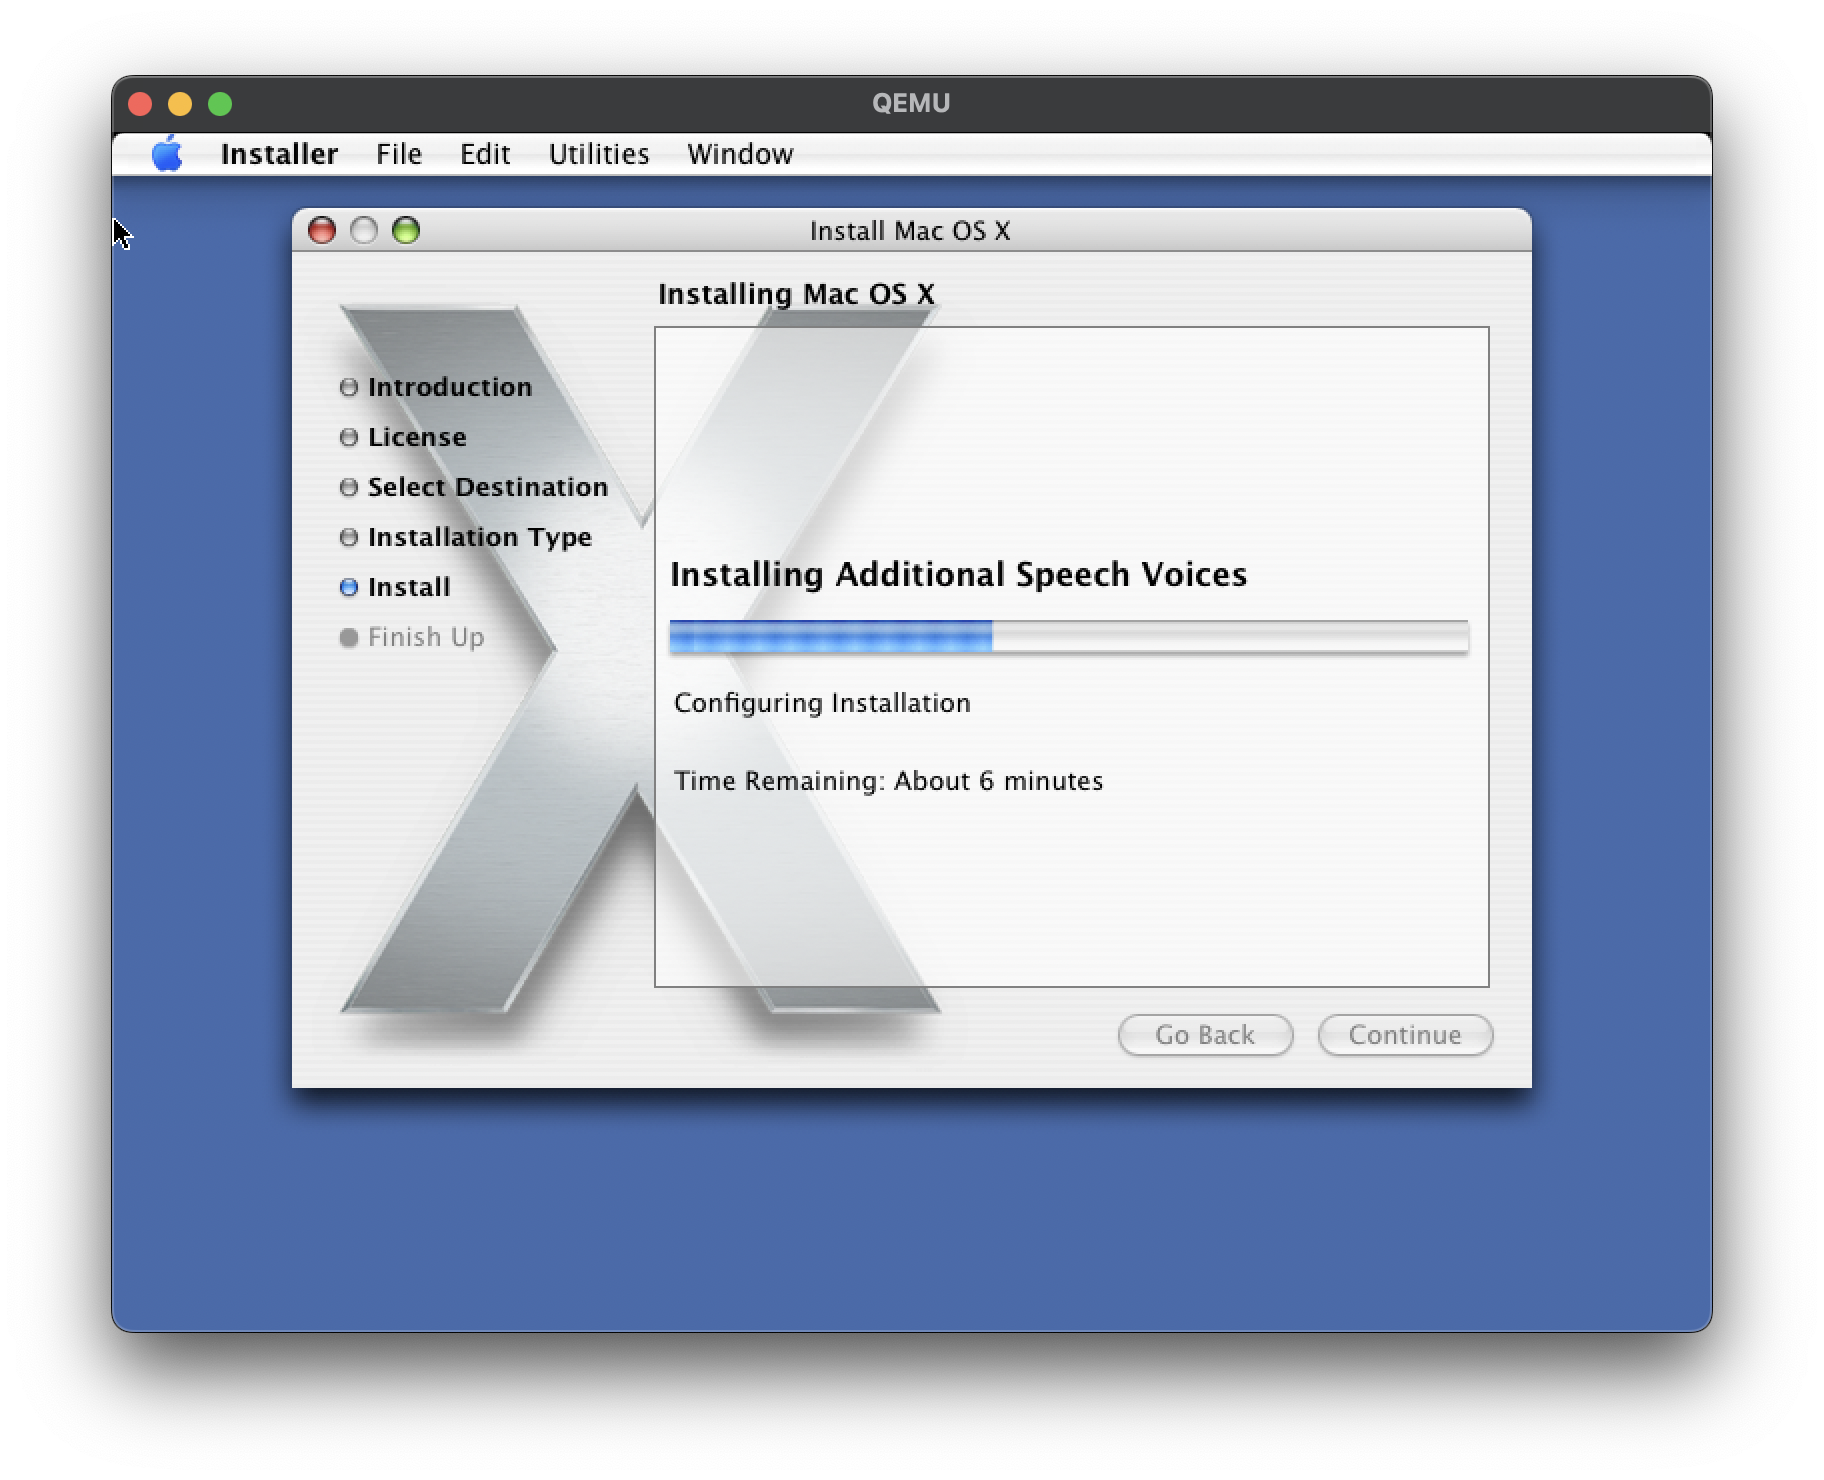This screenshot has width=1824, height=1480.
Task: Close the Install Mac OS X window
Action: click(x=322, y=230)
